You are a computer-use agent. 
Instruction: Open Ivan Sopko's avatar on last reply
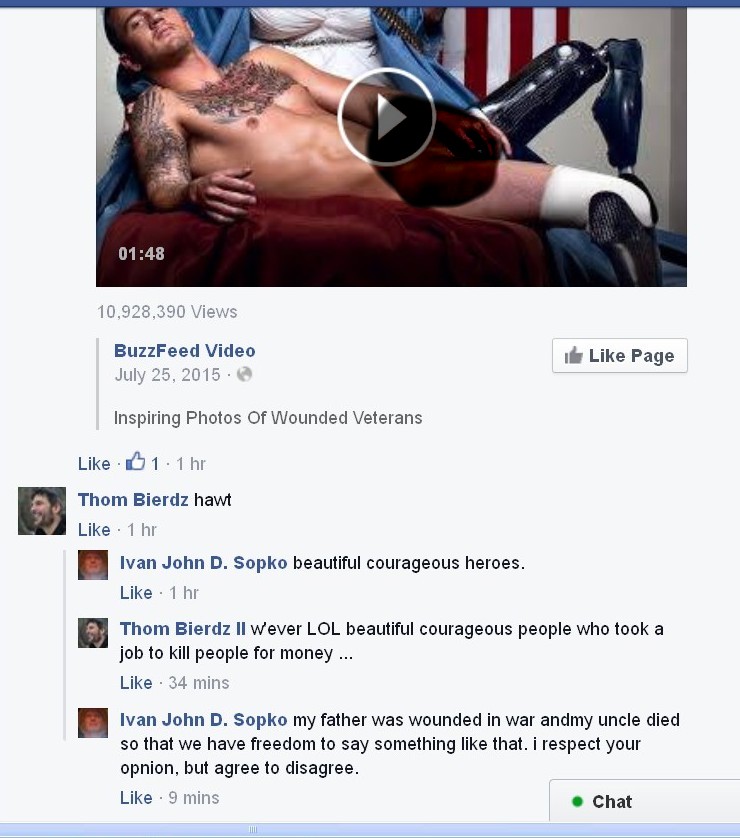tap(93, 723)
